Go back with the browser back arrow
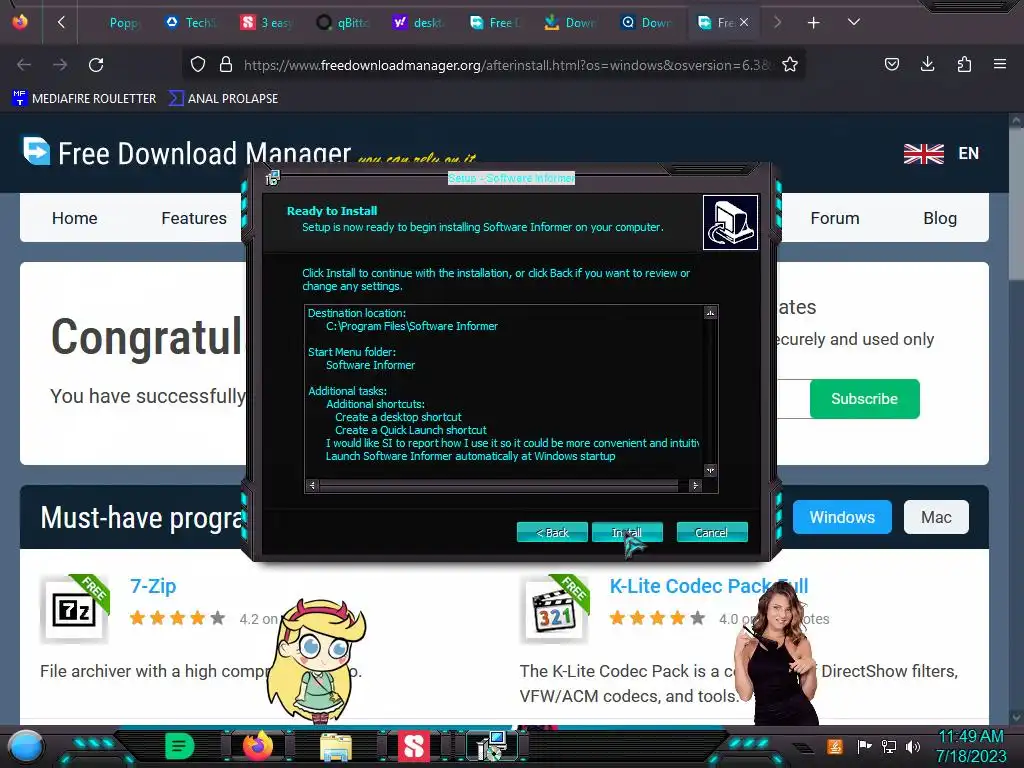 [24, 65]
